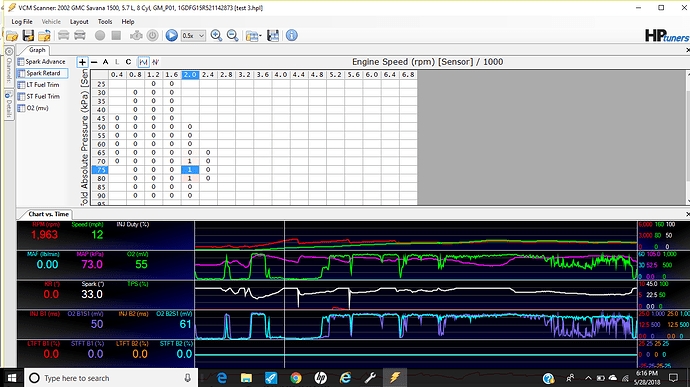Open the Log File menu

pyautogui.click(x=22, y=22)
